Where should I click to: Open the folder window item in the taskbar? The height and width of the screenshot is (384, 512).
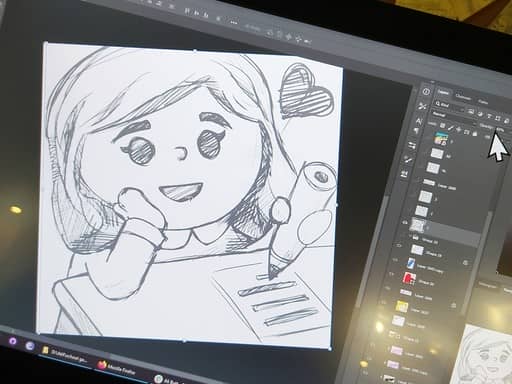(65, 355)
